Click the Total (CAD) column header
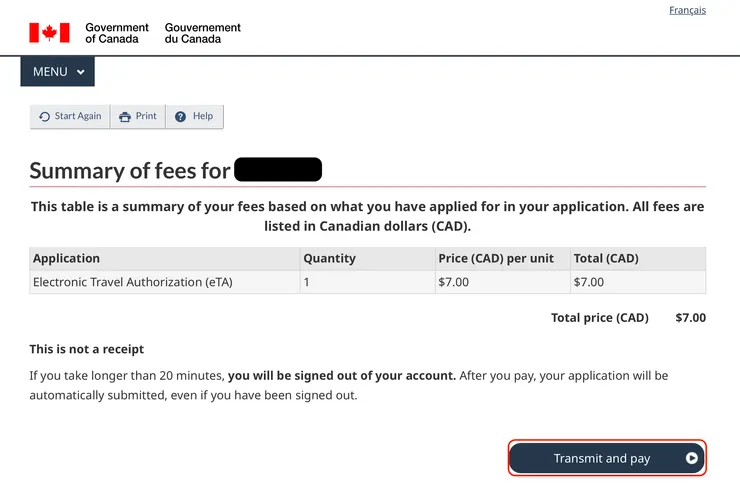 click(x=606, y=258)
